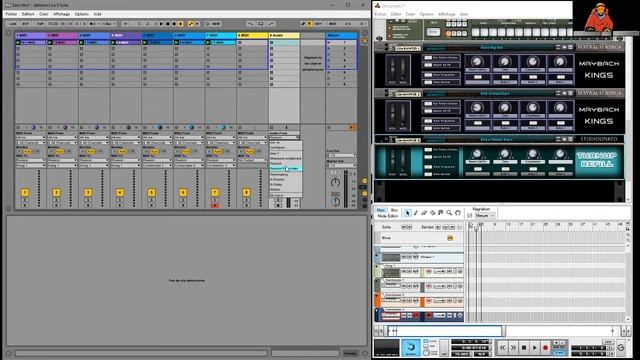640x360 pixels.
Task: Select the Reason arrow selection tool
Action: (407, 213)
